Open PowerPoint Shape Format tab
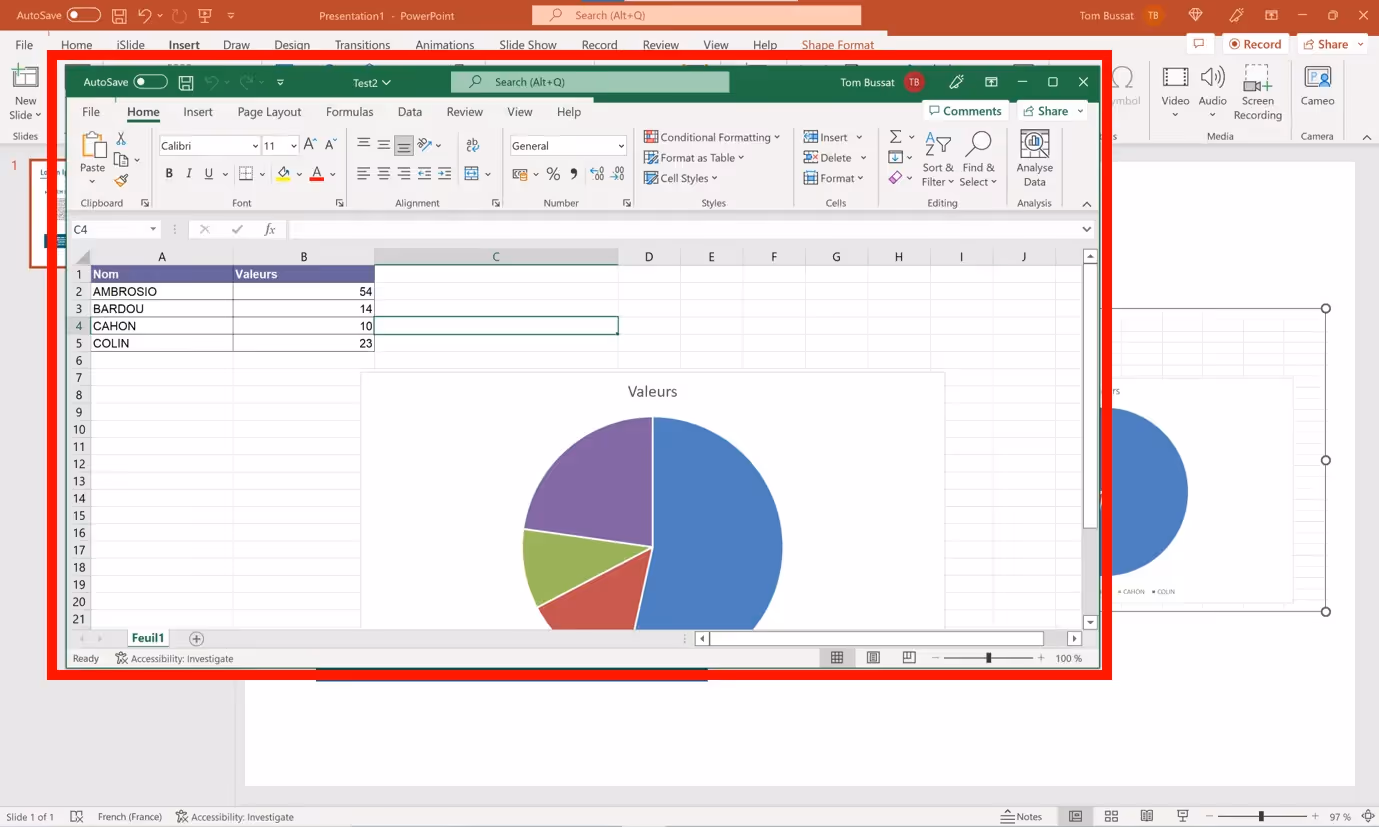Image resolution: width=1379 pixels, height=827 pixels. 838,45
